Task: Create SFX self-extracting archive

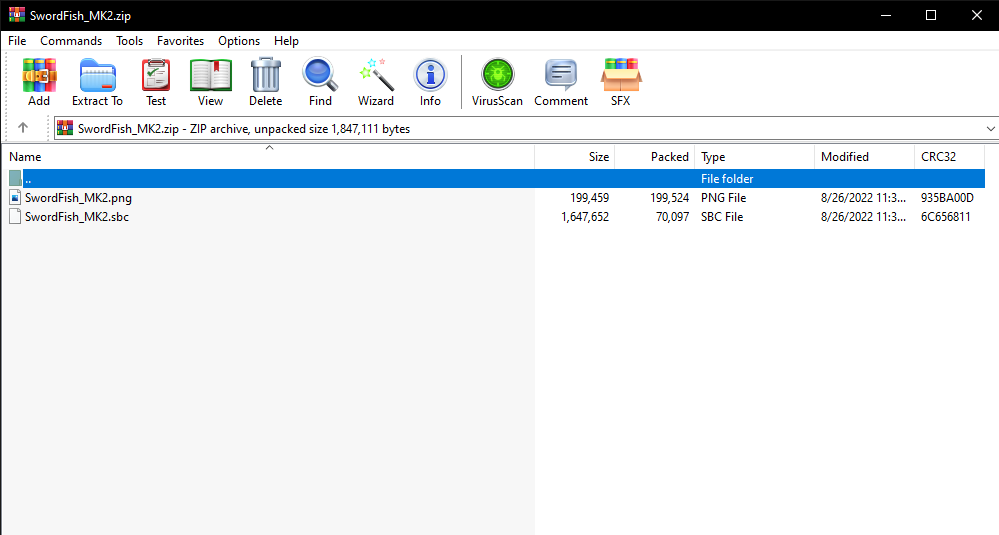Action: point(620,82)
